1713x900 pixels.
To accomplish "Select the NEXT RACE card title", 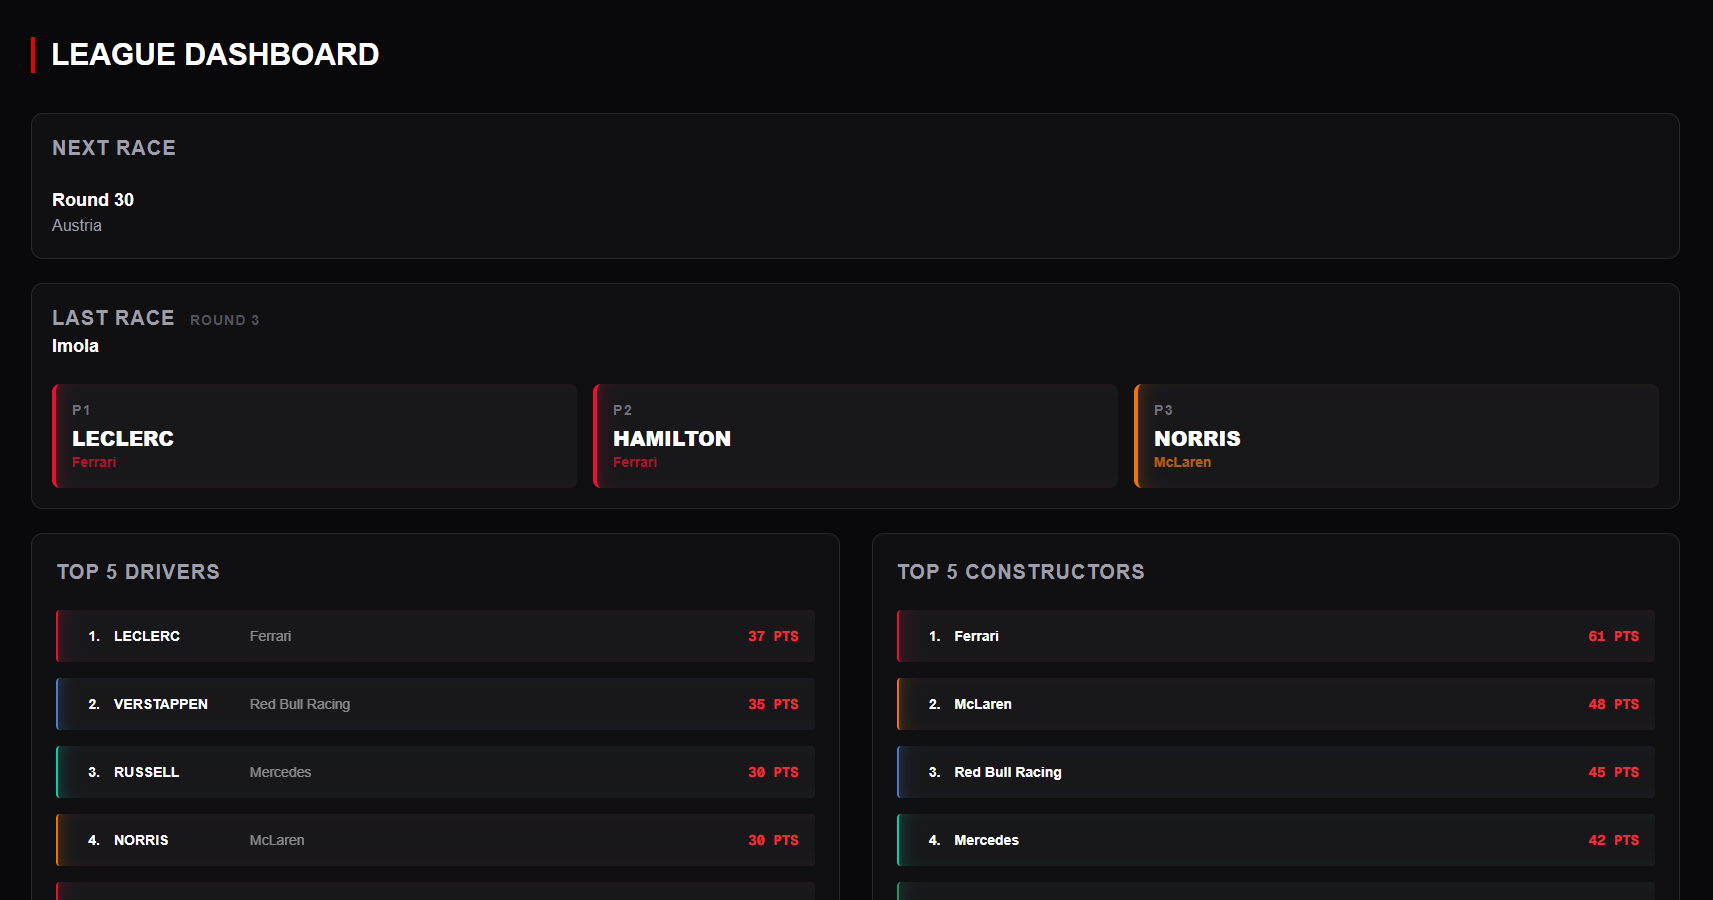I will [114, 148].
